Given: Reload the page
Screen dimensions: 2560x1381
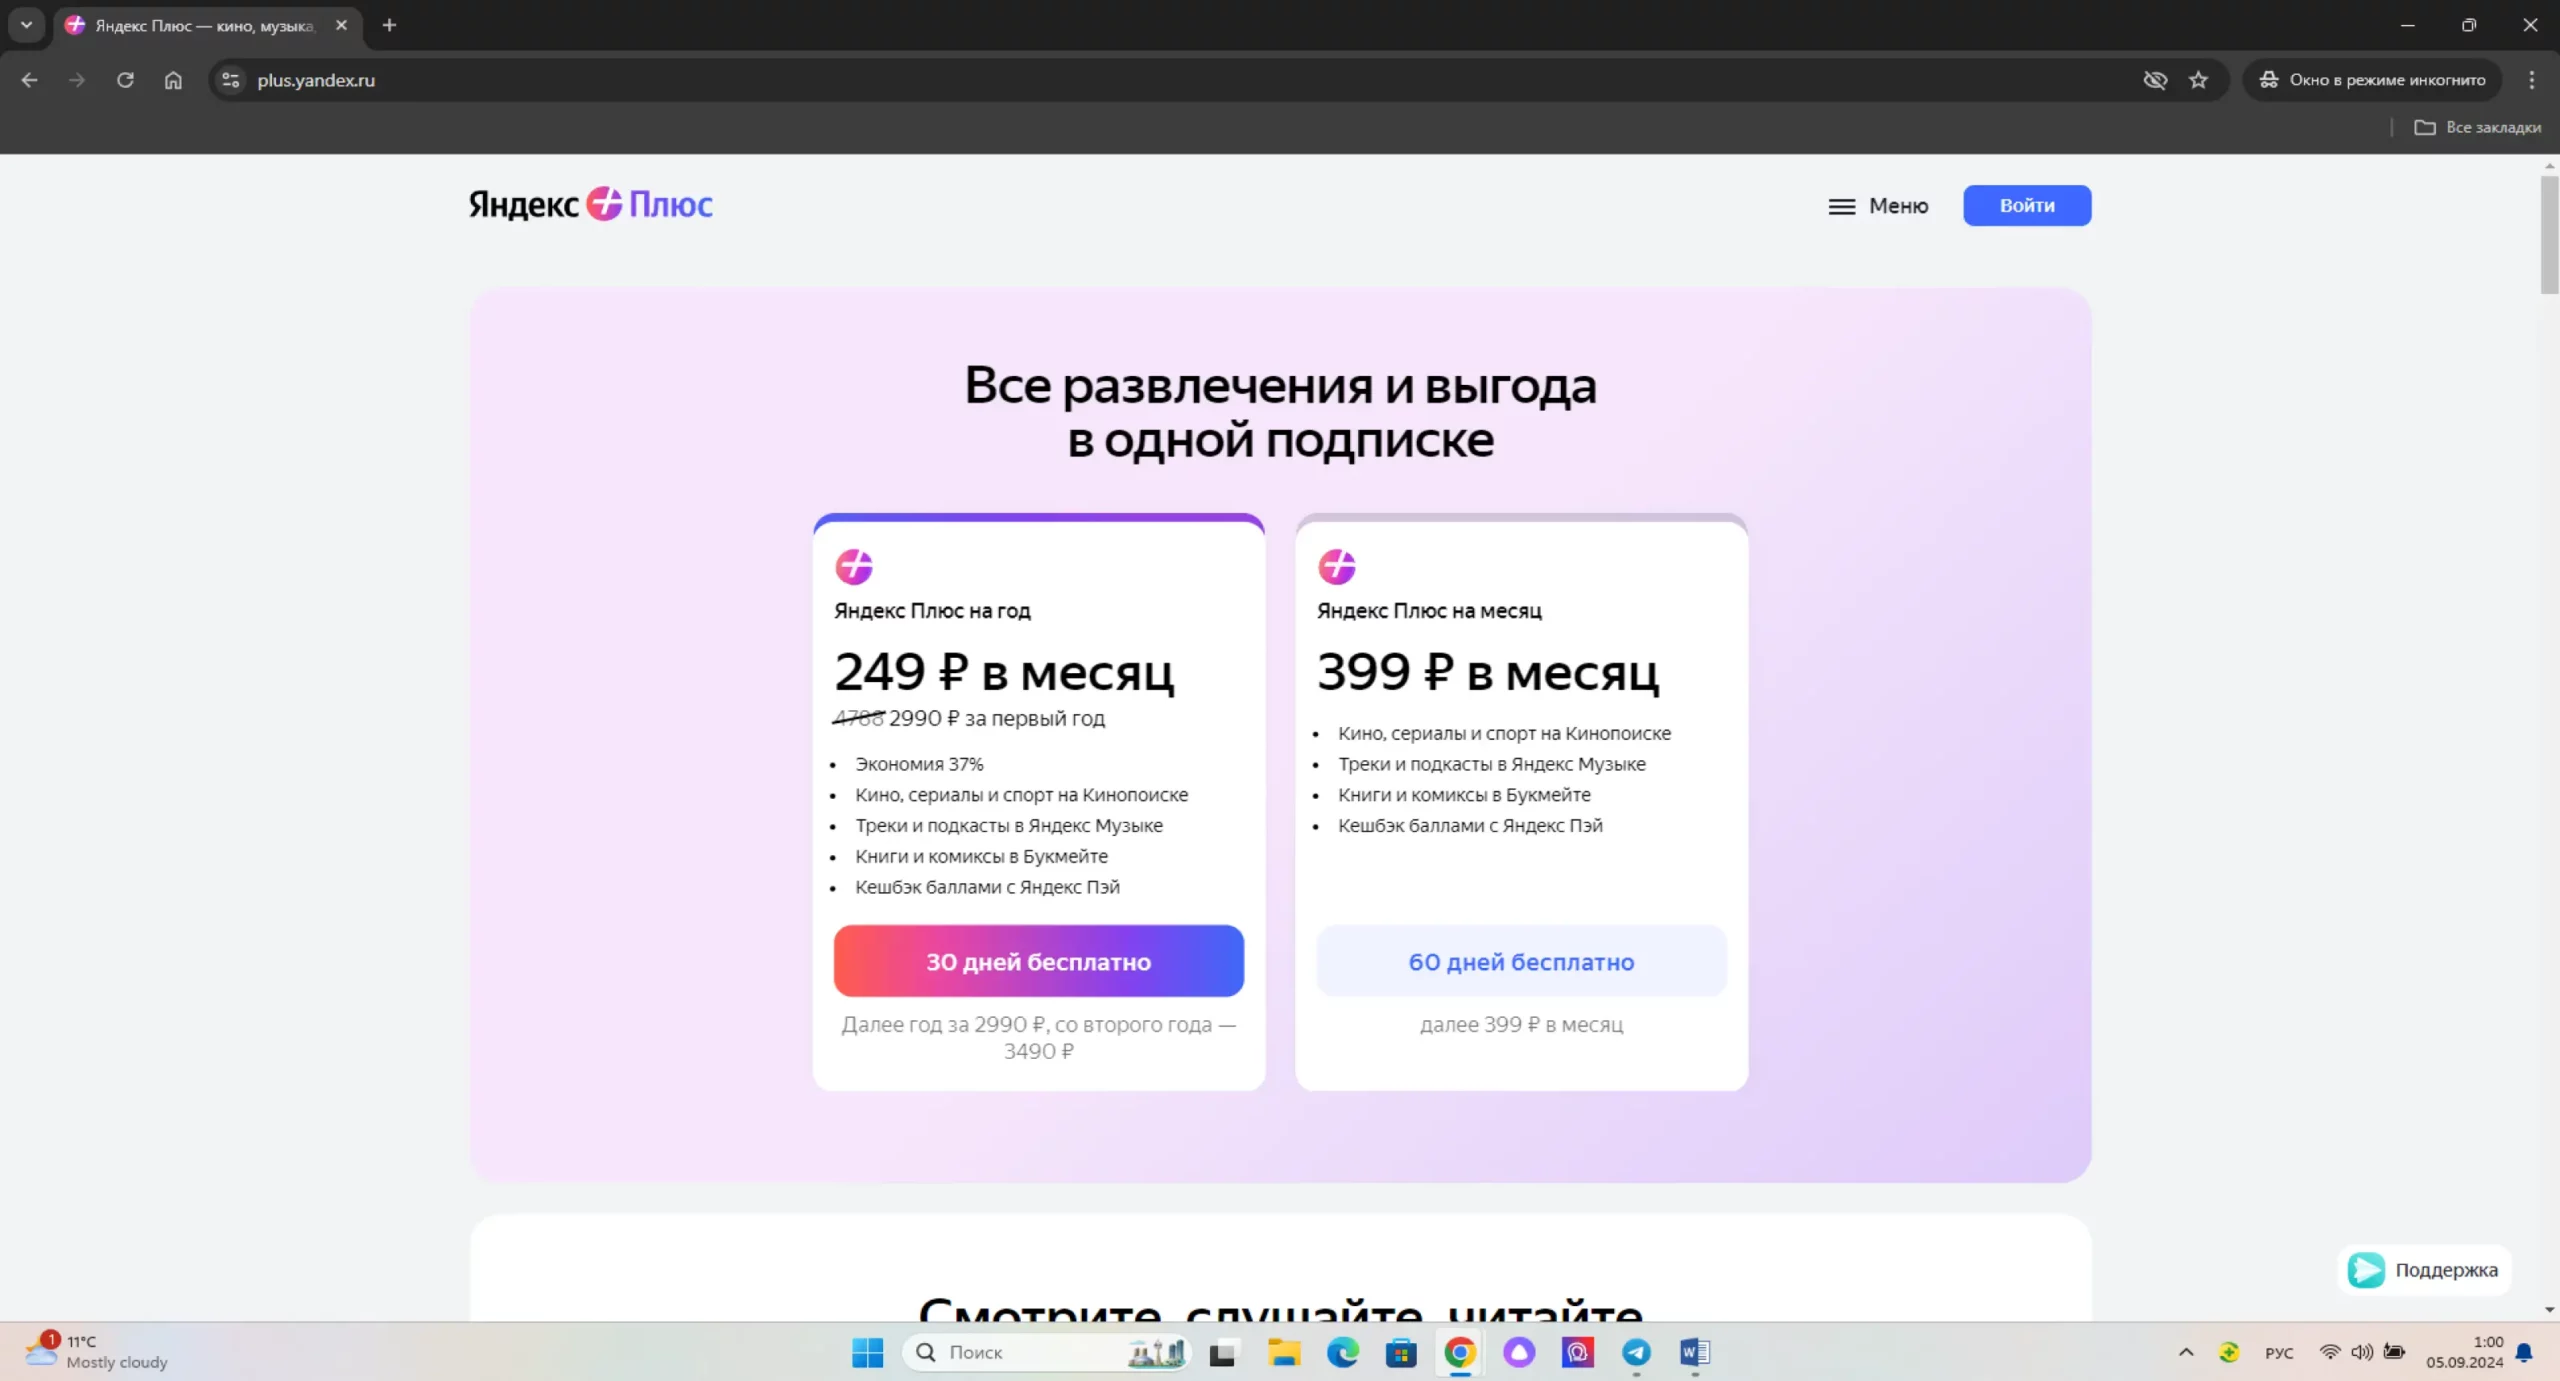Looking at the screenshot, I should [x=125, y=80].
